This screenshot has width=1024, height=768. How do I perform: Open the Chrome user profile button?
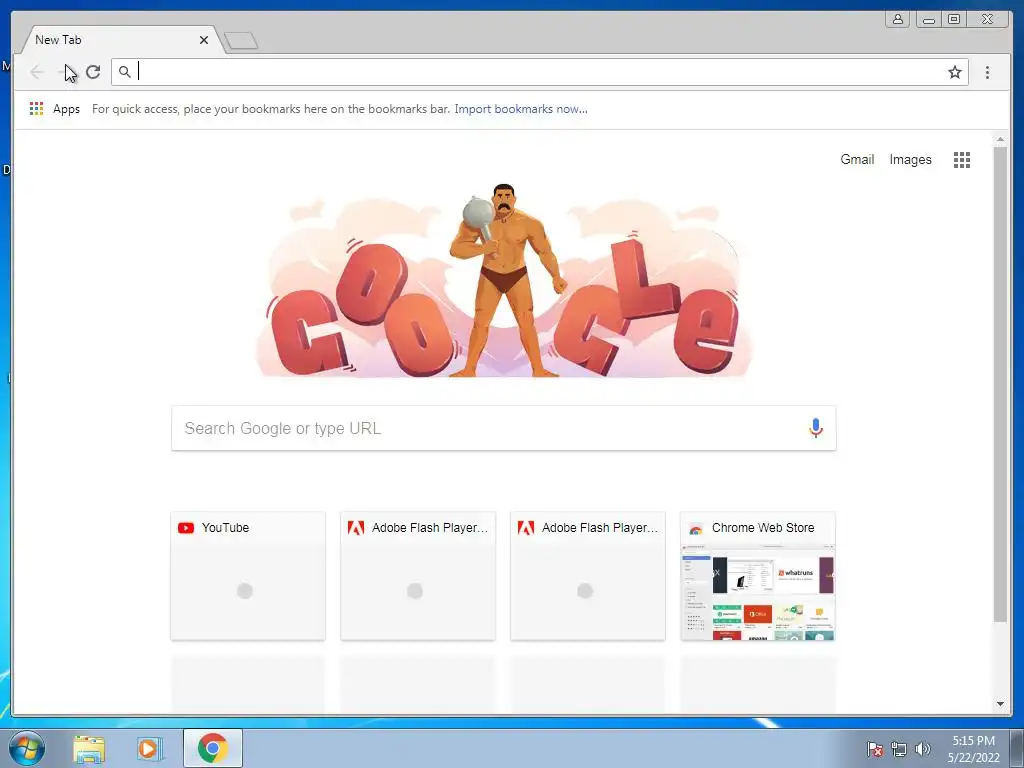coord(898,19)
